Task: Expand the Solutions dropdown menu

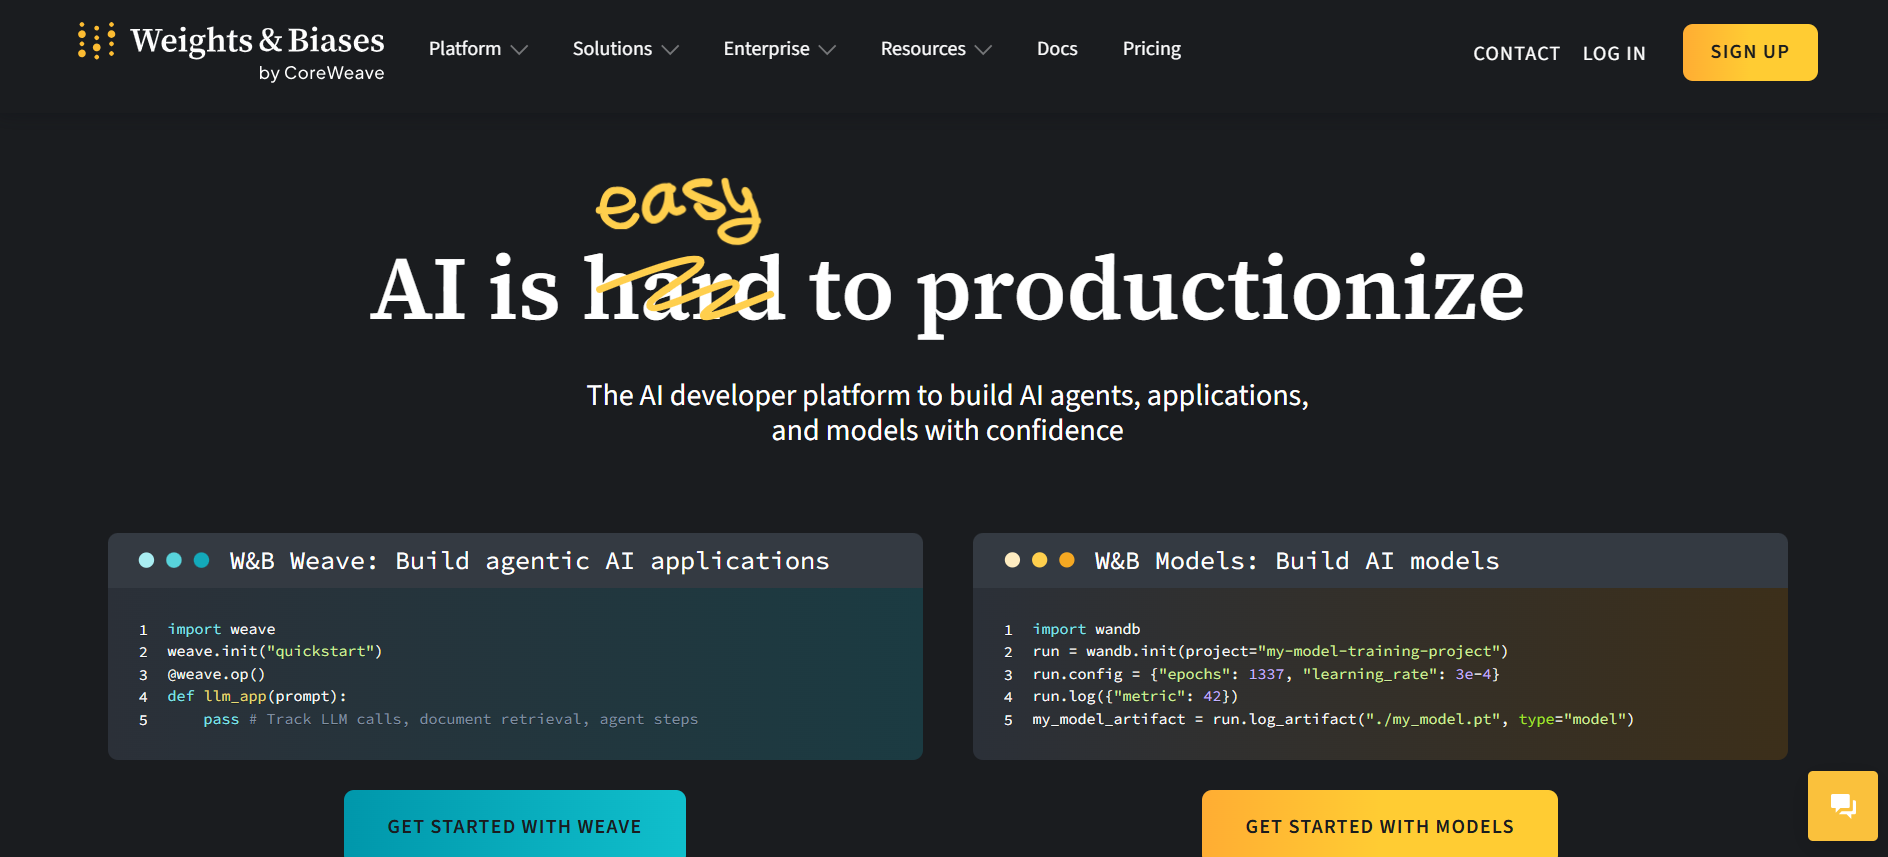Action: coord(625,49)
